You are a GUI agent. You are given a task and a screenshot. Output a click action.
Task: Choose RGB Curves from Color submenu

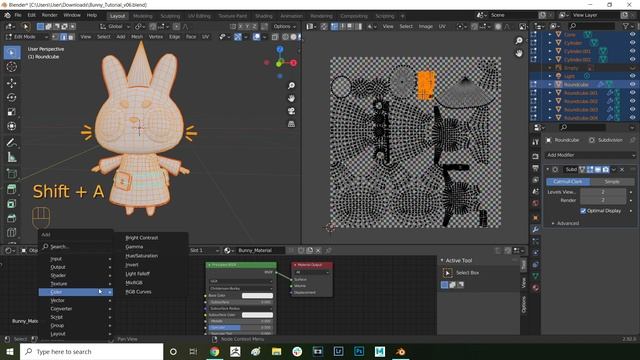[138, 292]
